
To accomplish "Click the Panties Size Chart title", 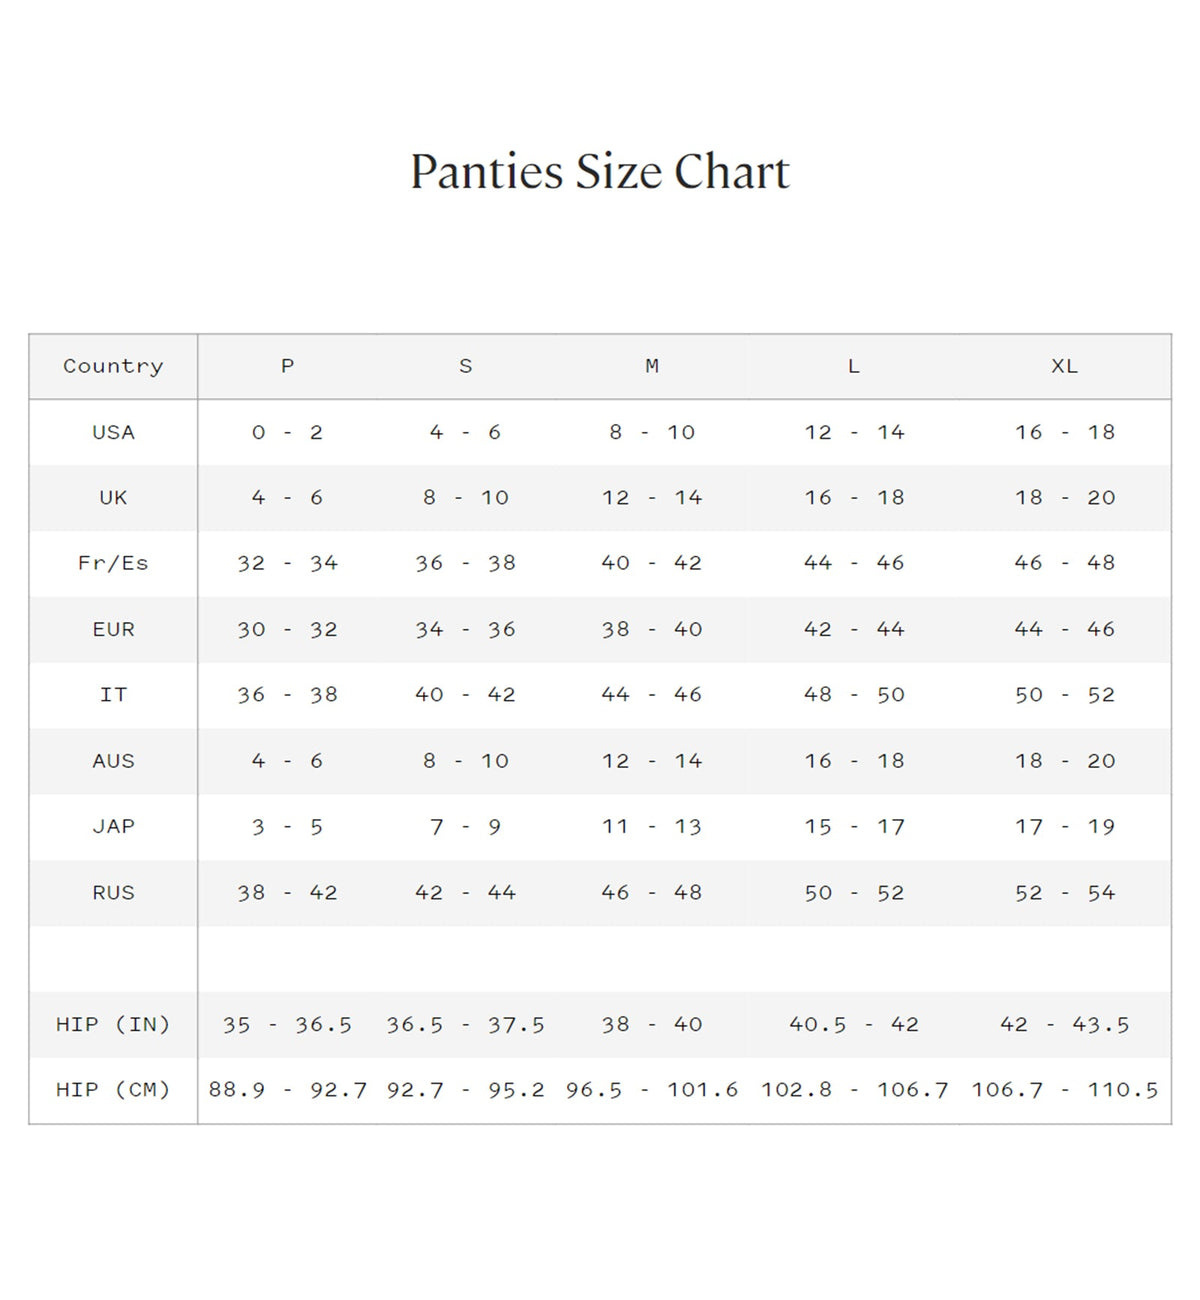I will coord(600,172).
